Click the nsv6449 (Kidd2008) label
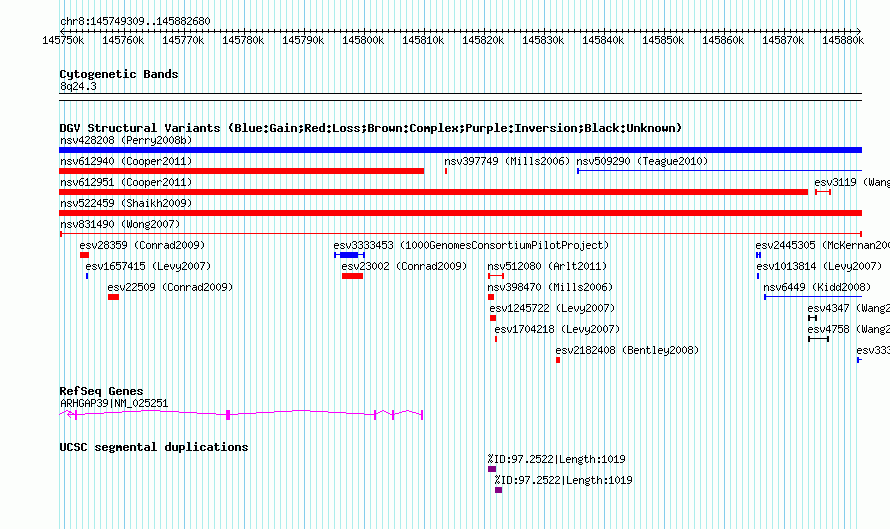The image size is (890, 529). 817,287
